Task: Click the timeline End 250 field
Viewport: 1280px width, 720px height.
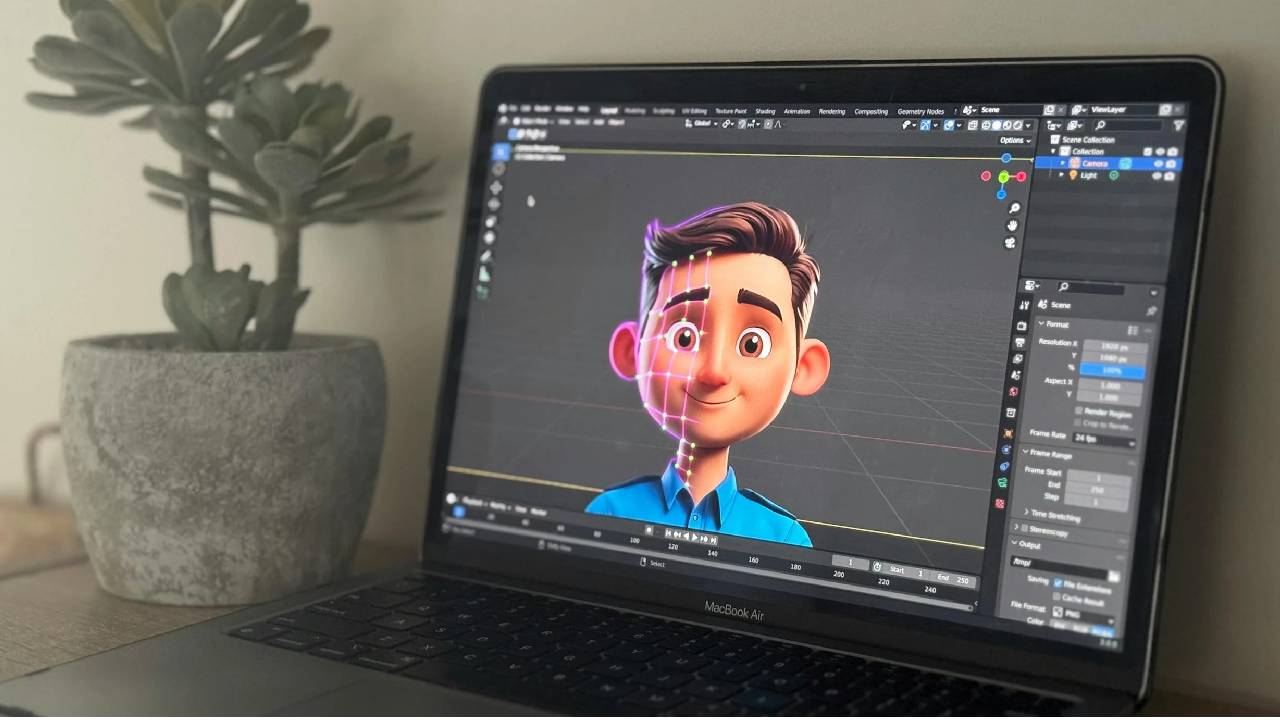Action: click(953, 580)
